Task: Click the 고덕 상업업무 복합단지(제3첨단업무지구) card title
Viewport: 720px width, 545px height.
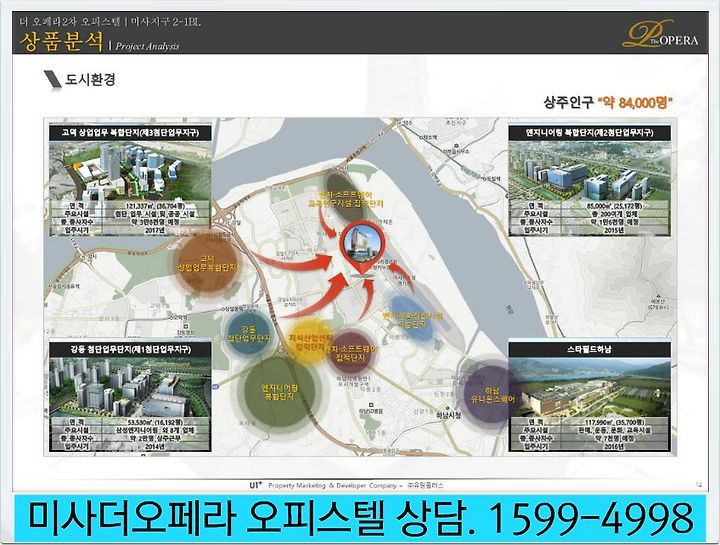Action: tap(130, 133)
